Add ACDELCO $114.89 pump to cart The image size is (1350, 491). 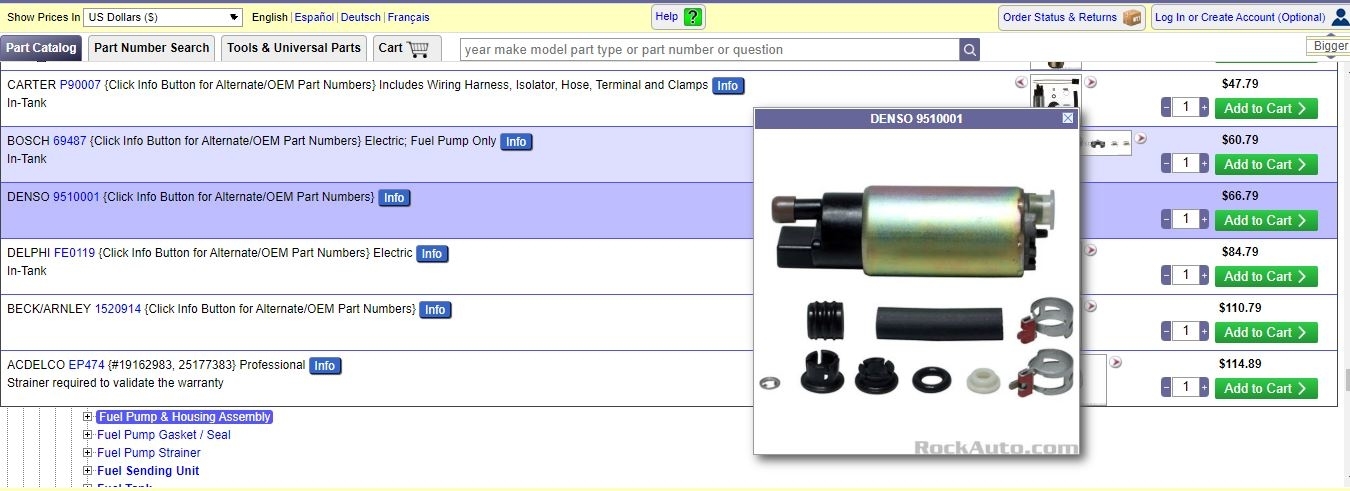click(x=1266, y=388)
